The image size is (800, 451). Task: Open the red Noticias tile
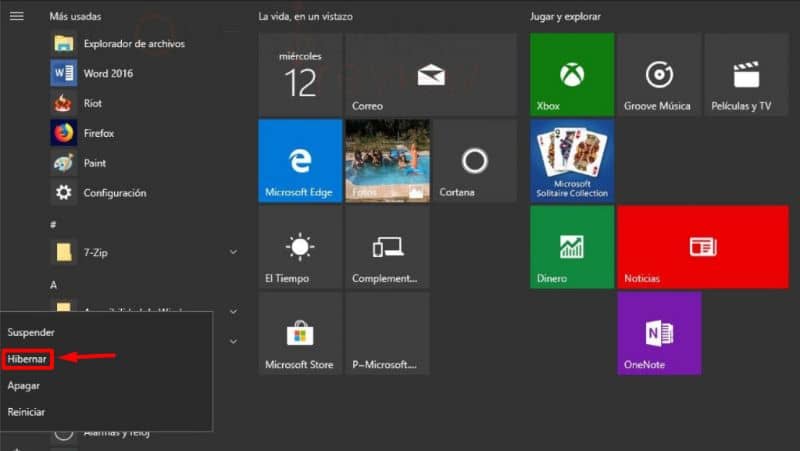click(703, 247)
